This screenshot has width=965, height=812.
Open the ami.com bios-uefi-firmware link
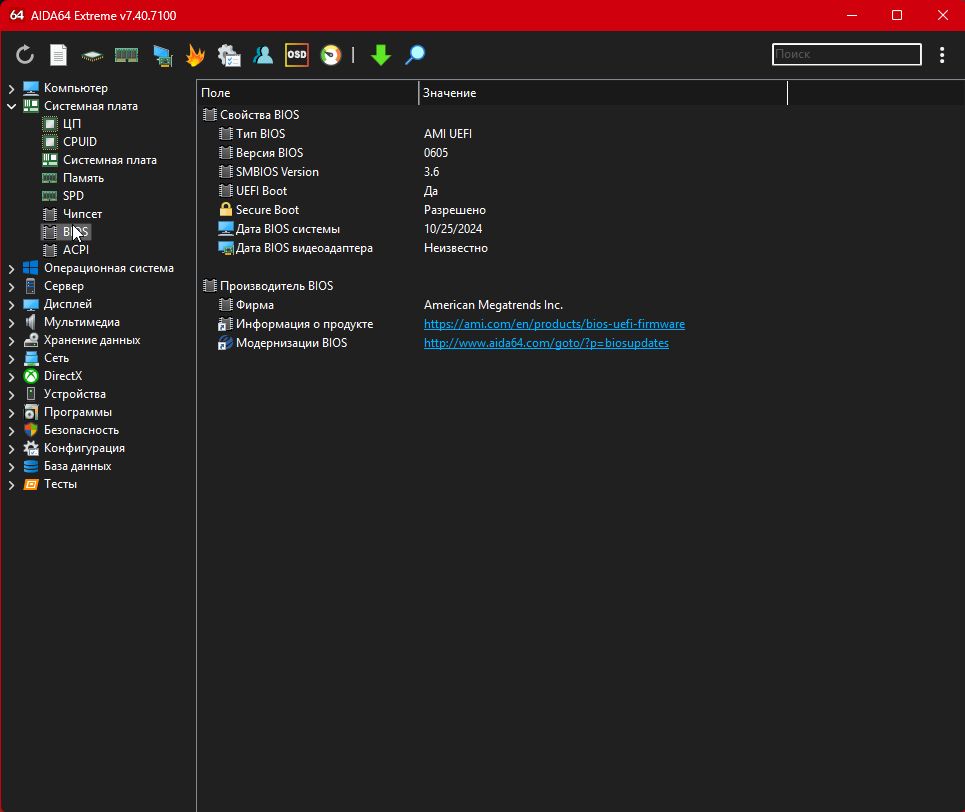[x=554, y=324]
